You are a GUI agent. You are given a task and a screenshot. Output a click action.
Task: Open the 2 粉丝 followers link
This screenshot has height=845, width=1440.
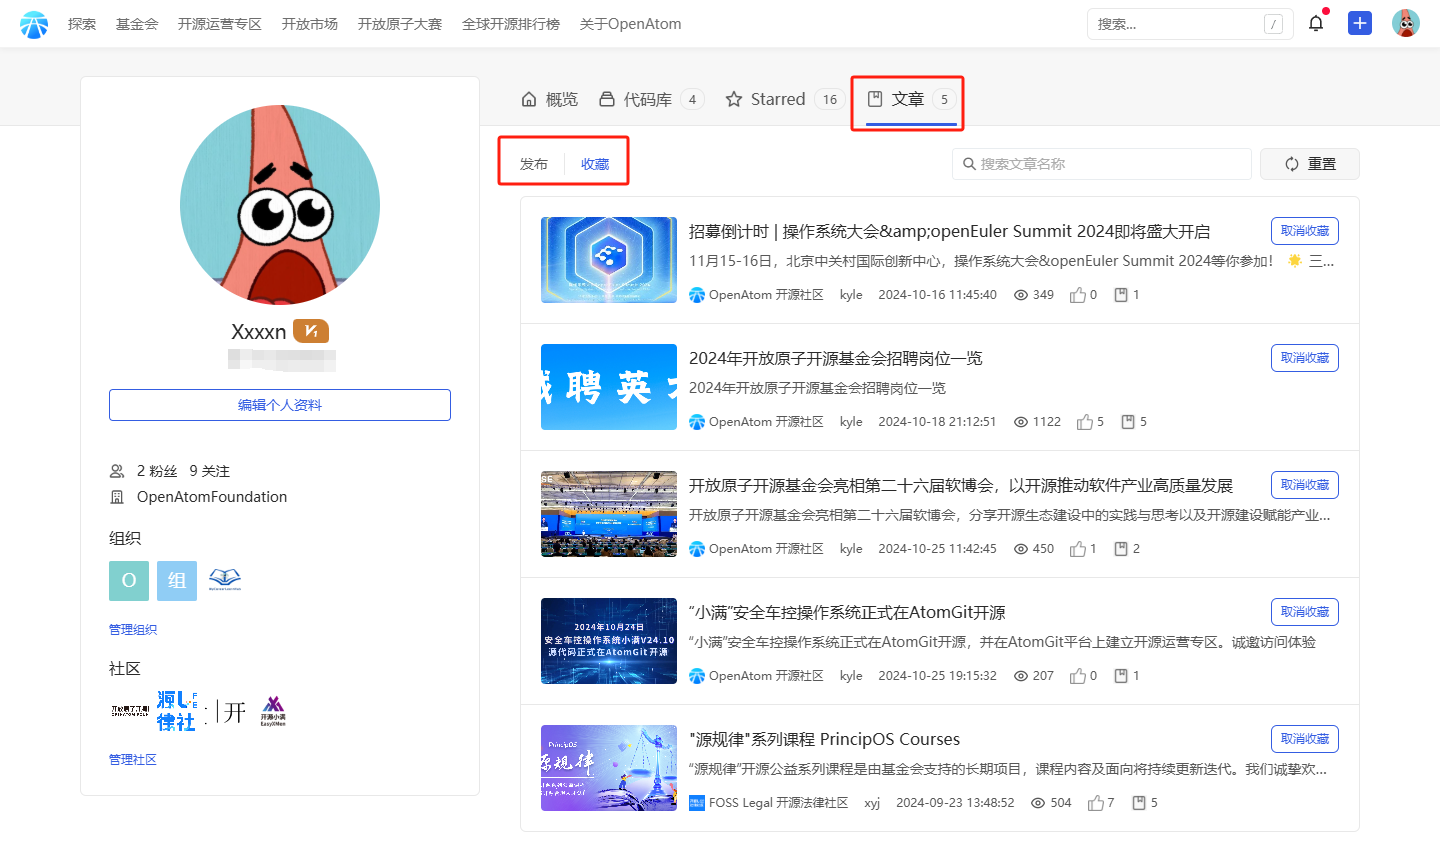pyautogui.click(x=157, y=471)
